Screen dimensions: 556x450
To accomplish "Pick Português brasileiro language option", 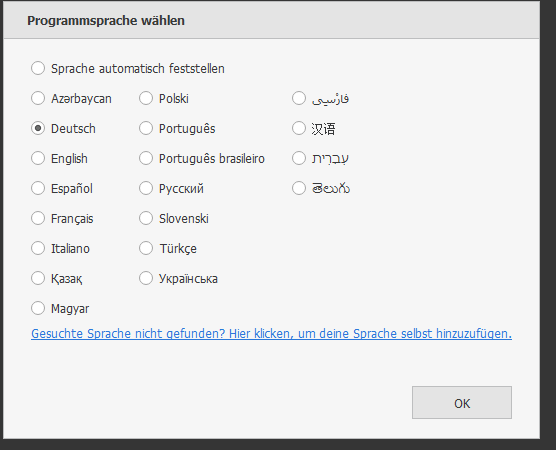I will [146, 158].
